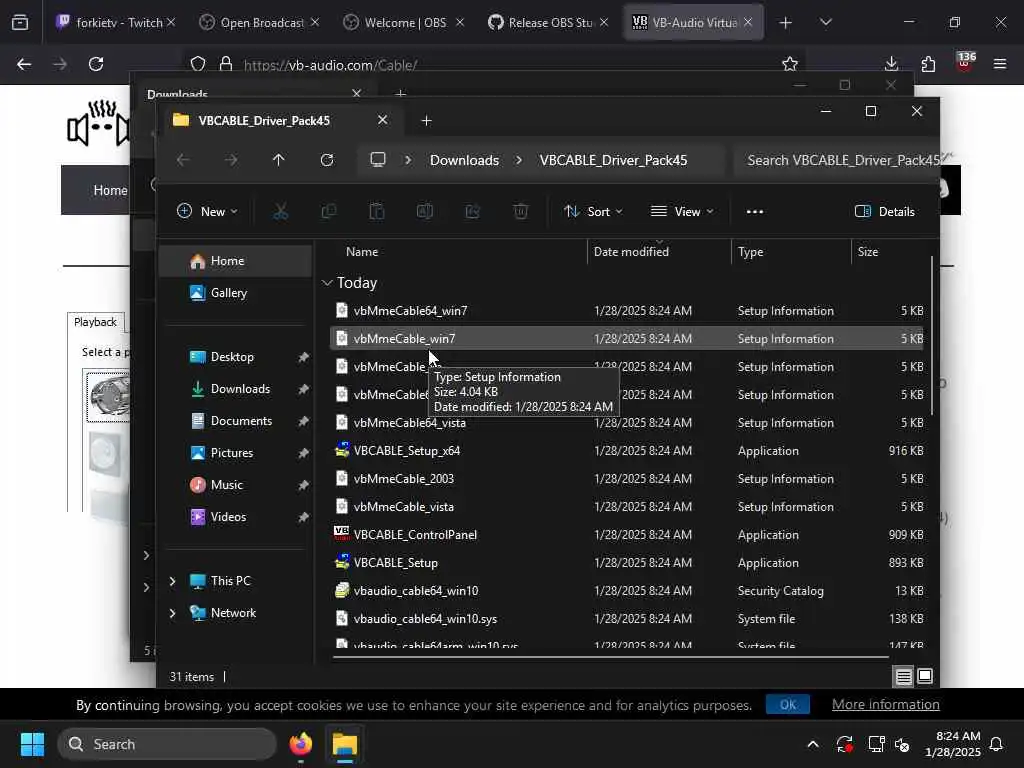Go back in Firefox browser
Image resolution: width=1024 pixels, height=768 pixels.
click(24, 64)
